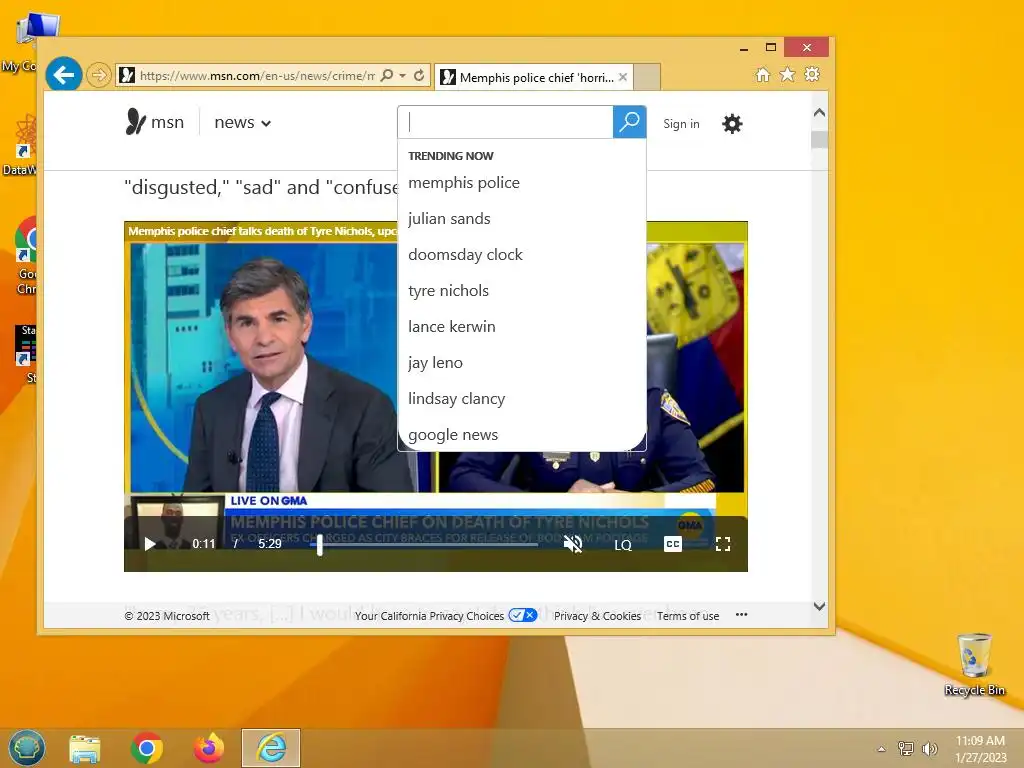Viewport: 1024px width, 768px height.
Task: Click Internet Explorer taskbar icon
Action: [271, 748]
